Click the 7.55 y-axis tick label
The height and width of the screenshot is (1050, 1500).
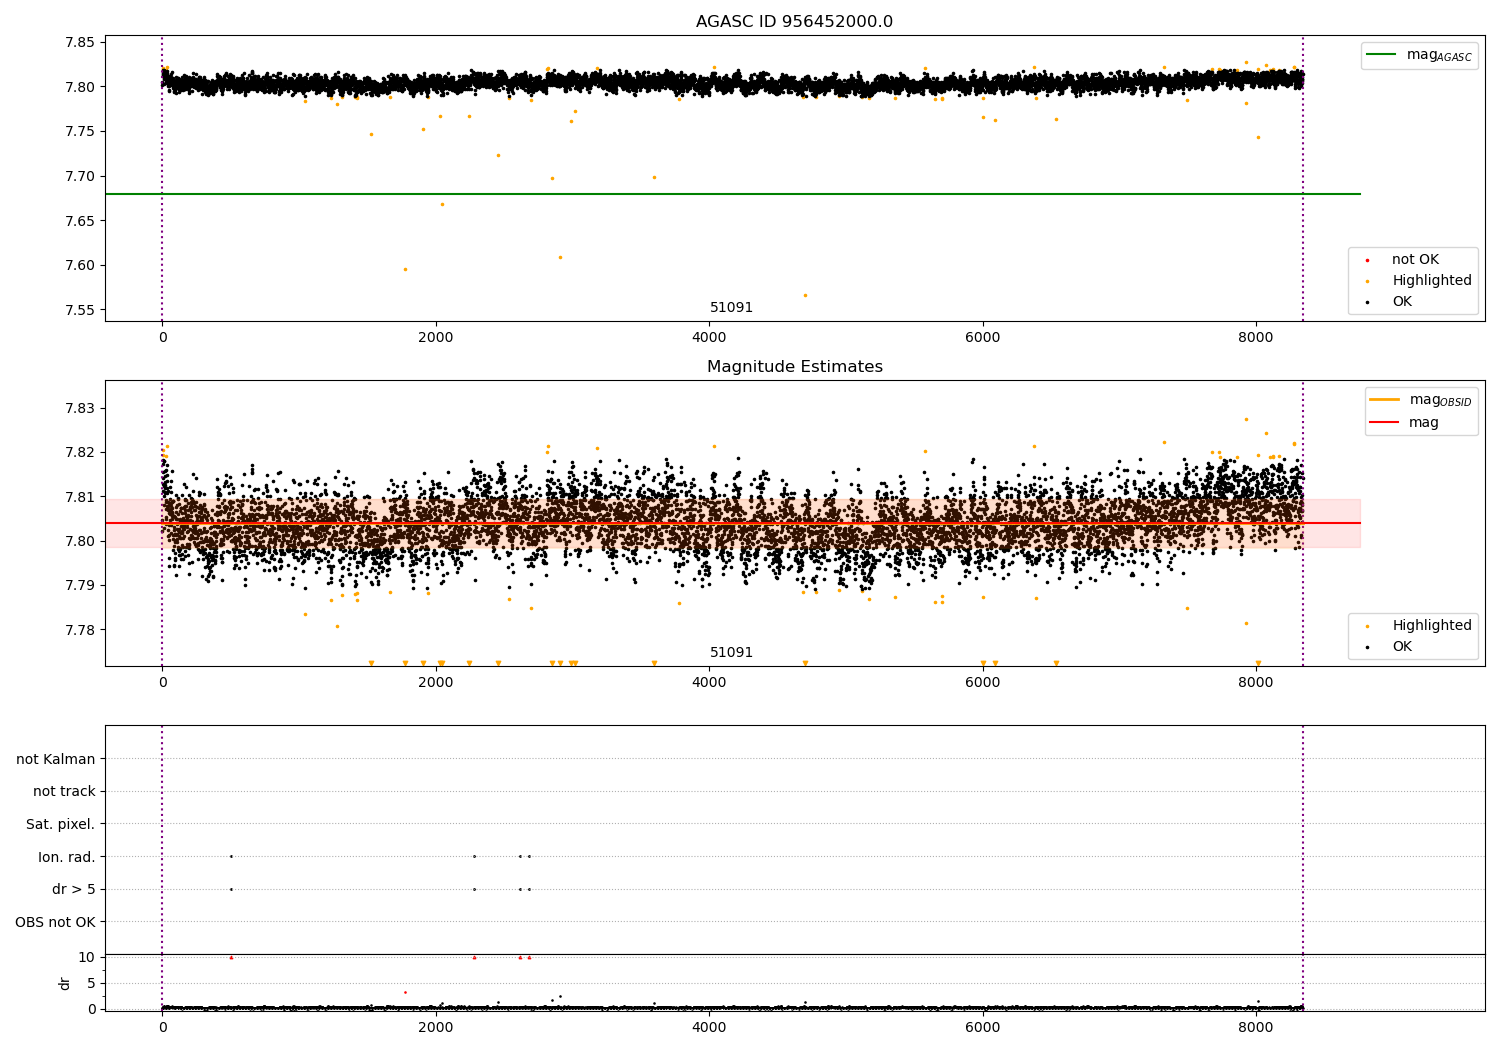point(80,311)
